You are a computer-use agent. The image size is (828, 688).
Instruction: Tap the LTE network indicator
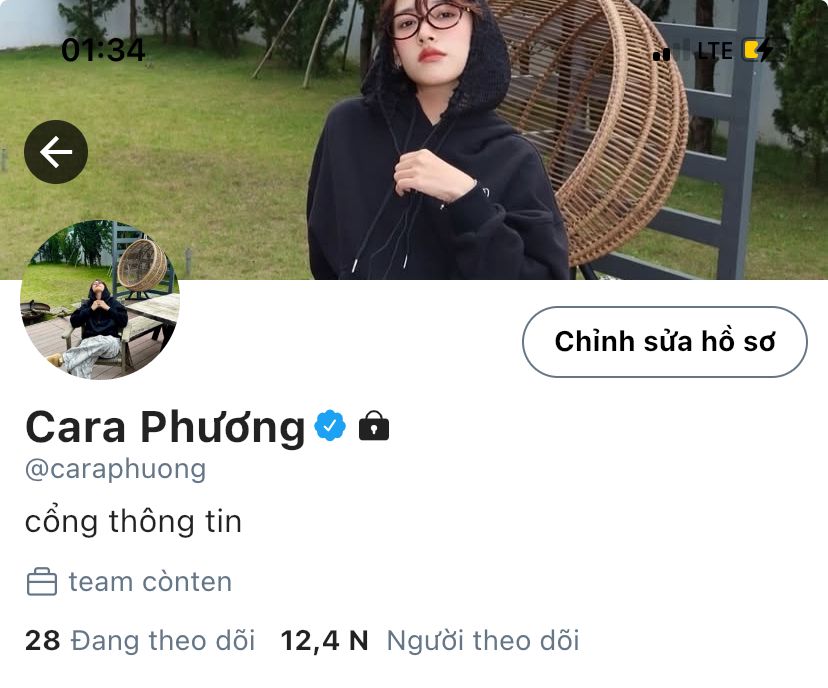714,51
